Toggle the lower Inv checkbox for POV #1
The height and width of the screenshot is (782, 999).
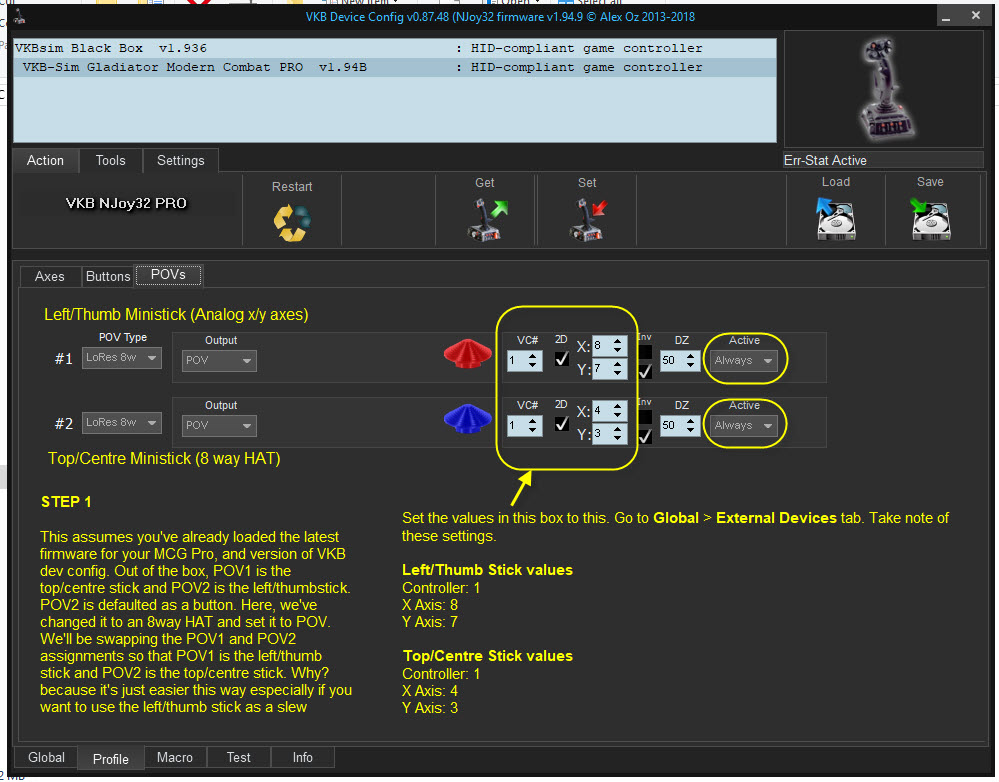click(645, 371)
